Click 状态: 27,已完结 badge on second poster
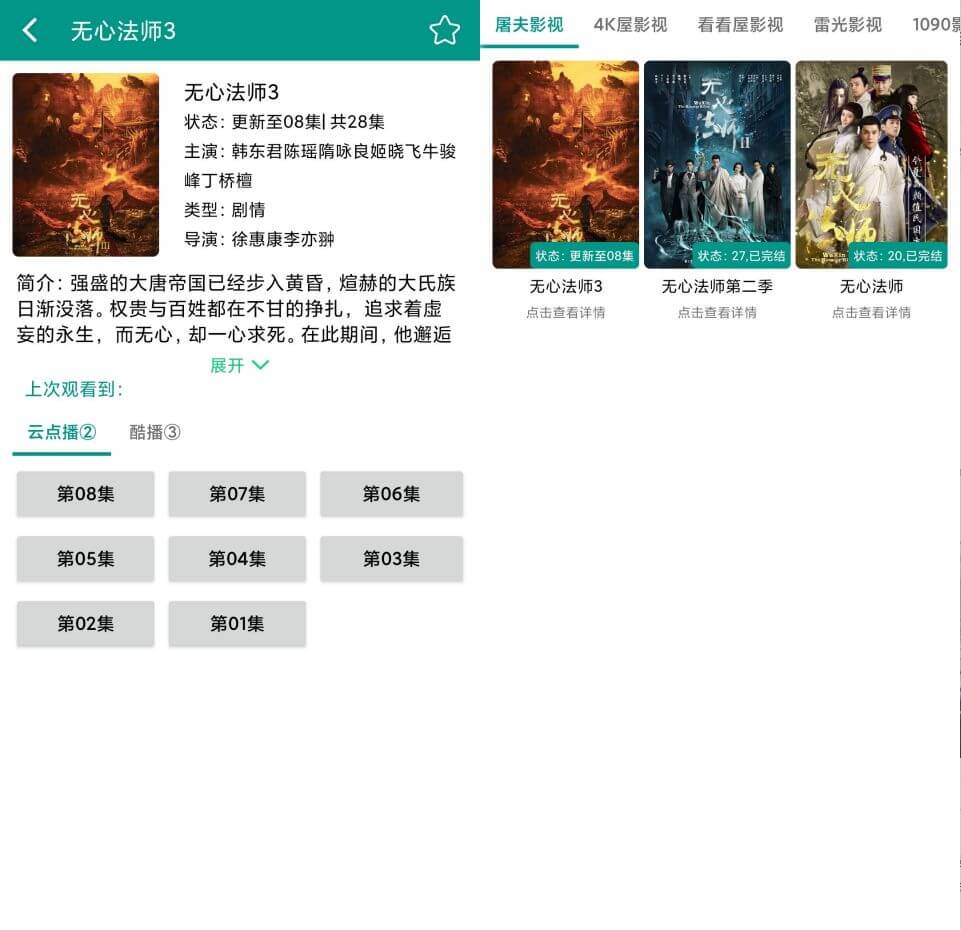 741,256
